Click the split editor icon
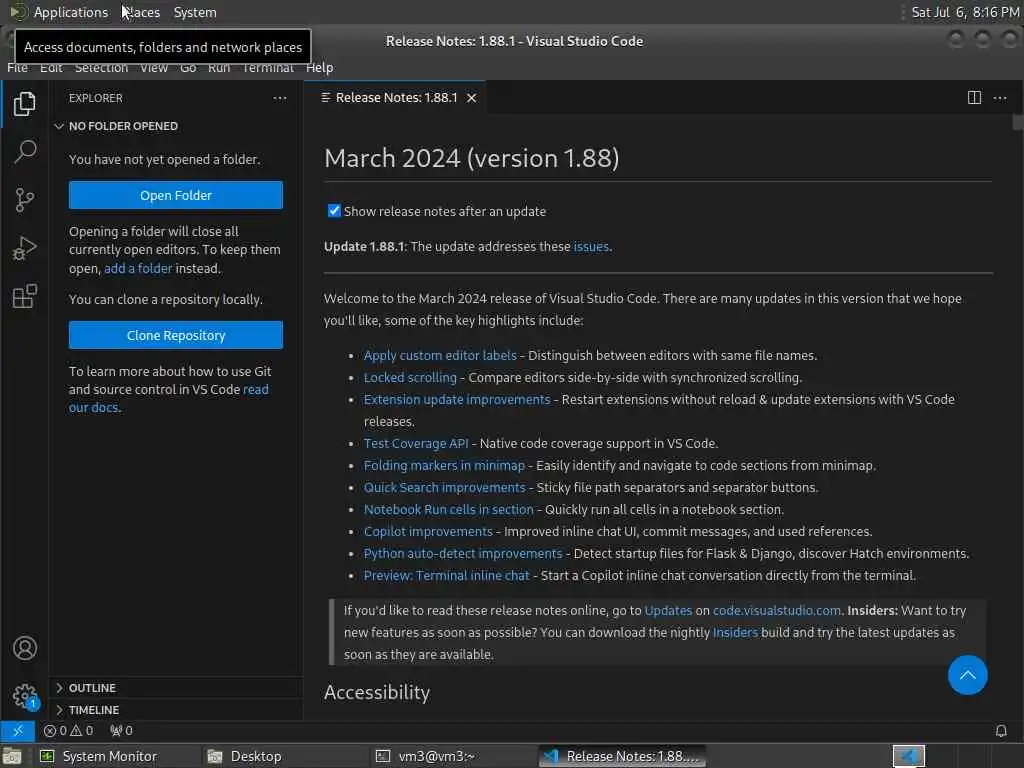This screenshot has width=1024, height=768. (974, 98)
